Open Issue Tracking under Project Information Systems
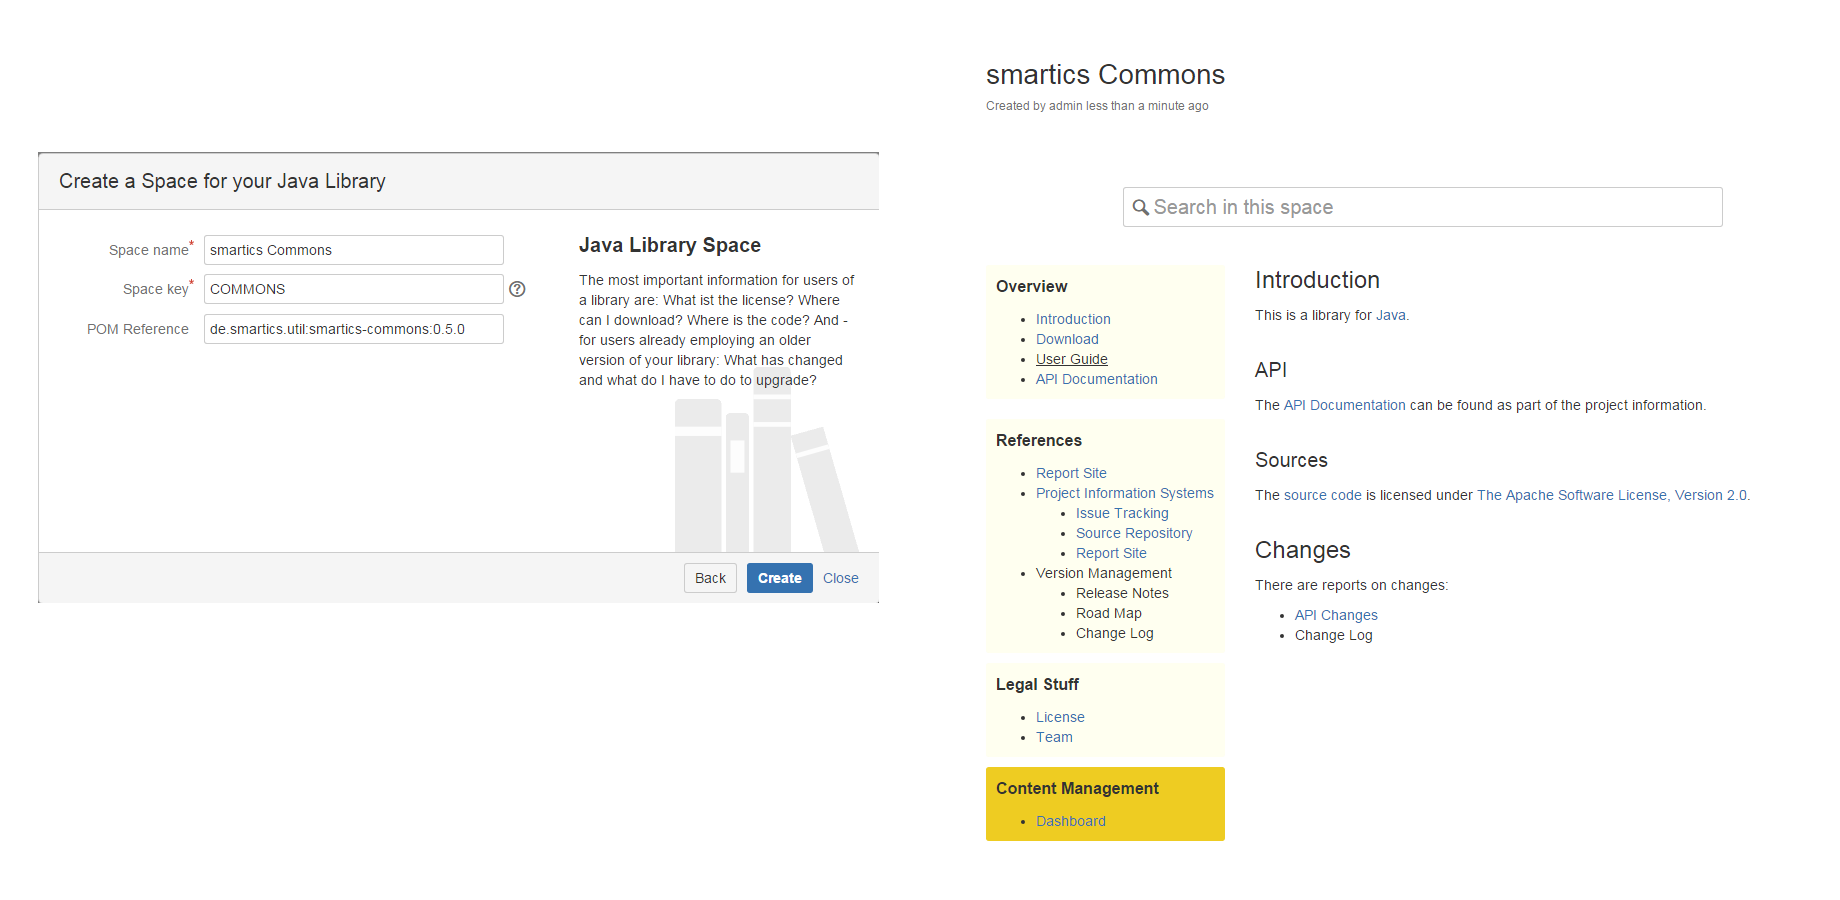Image resolution: width=1840 pixels, height=900 pixels. (1121, 513)
